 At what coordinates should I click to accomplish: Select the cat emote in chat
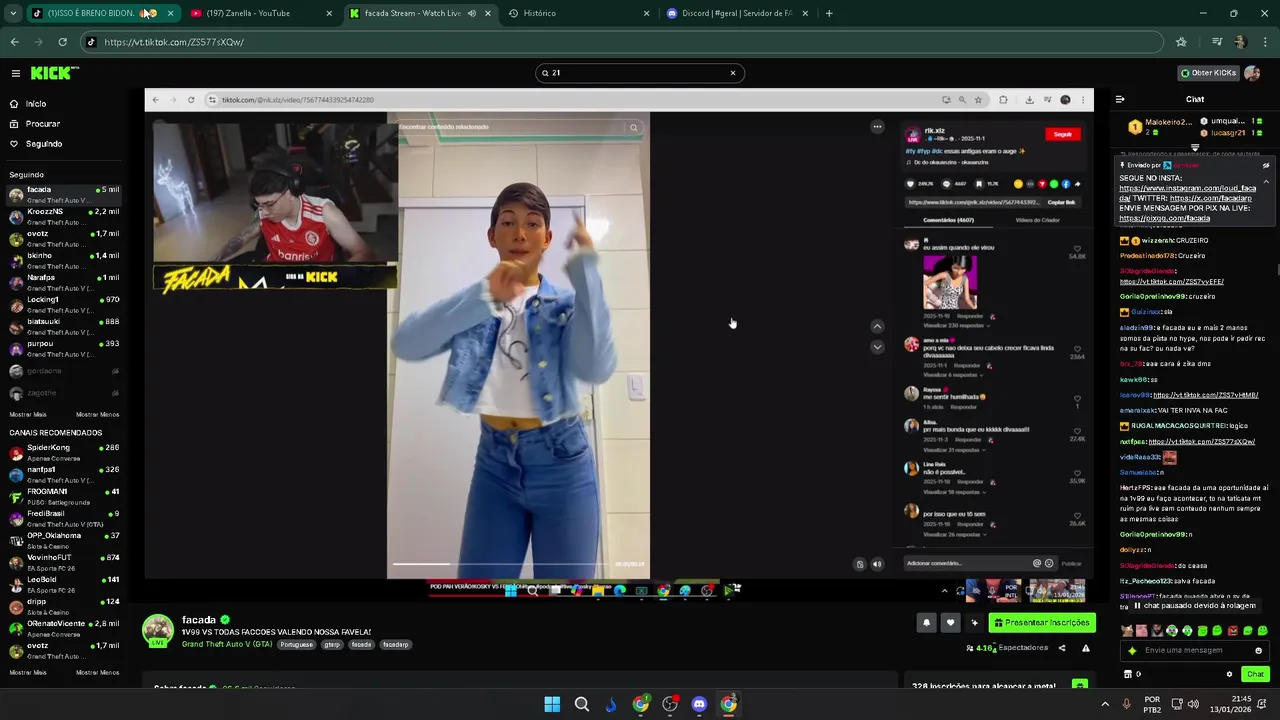pos(1128,631)
